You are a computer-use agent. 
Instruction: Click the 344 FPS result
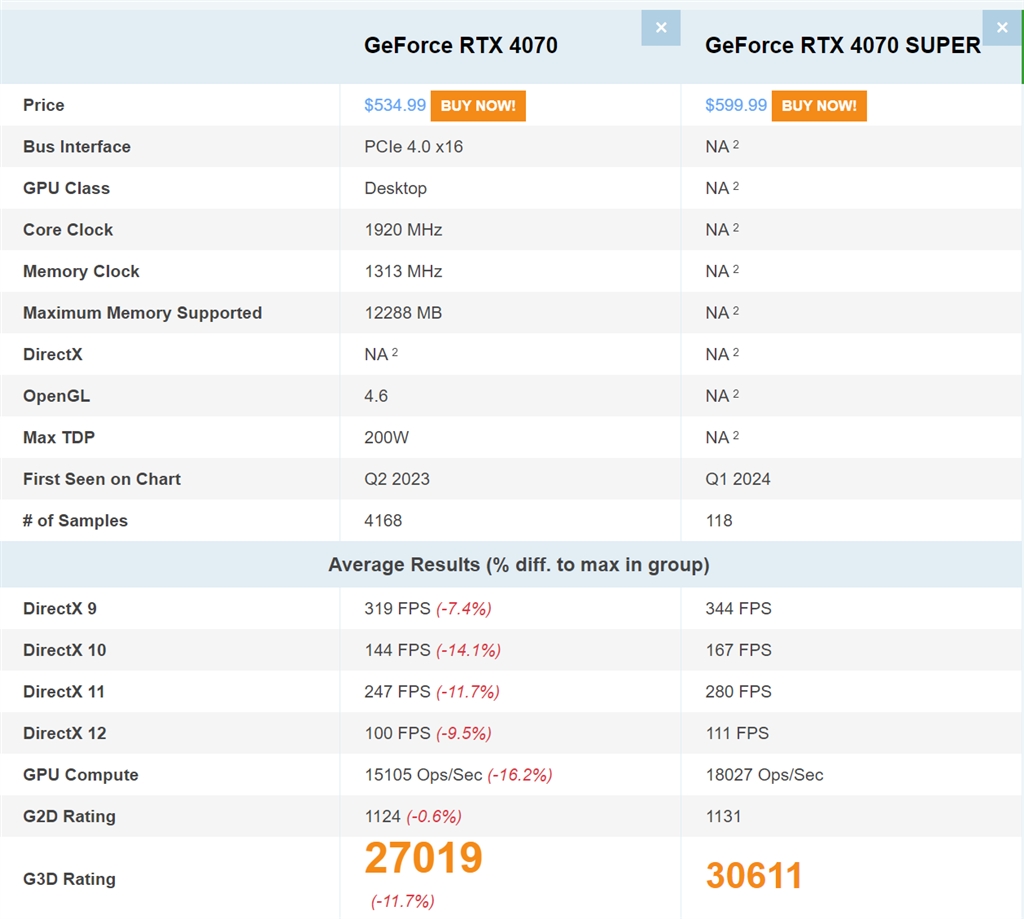[x=739, y=609]
